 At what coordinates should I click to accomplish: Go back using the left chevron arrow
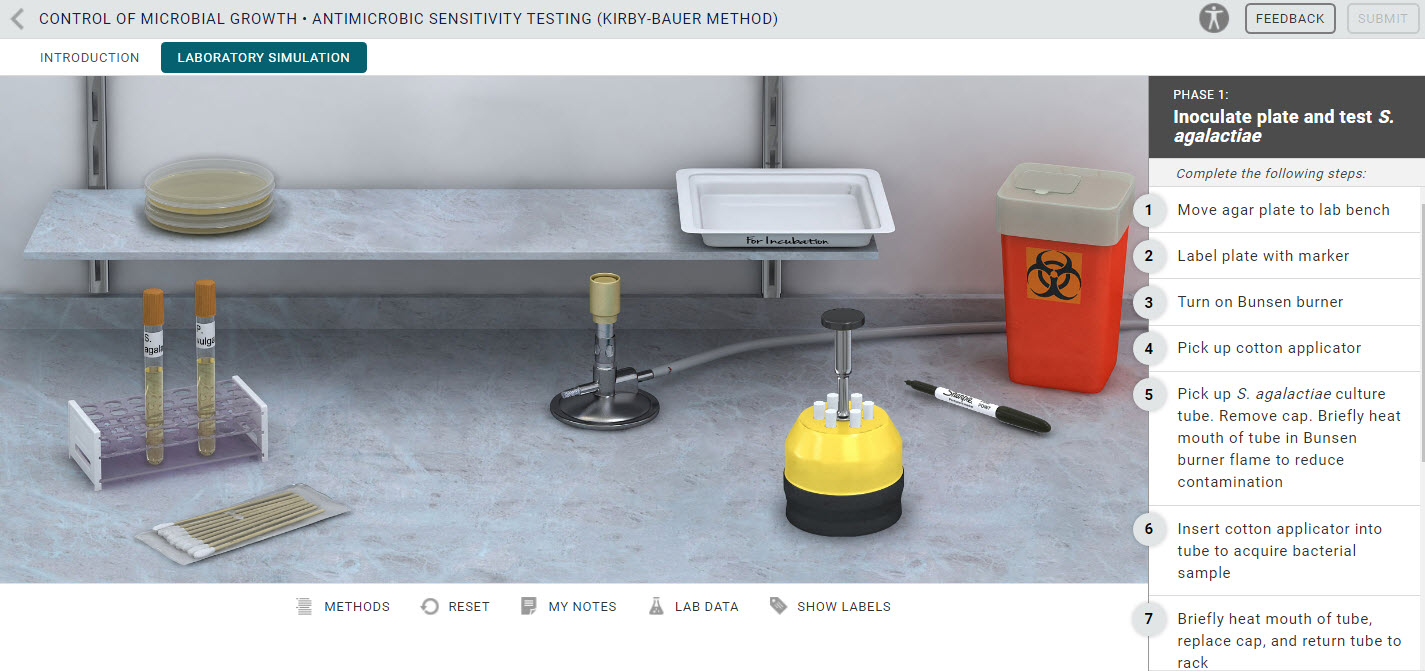pos(17,18)
